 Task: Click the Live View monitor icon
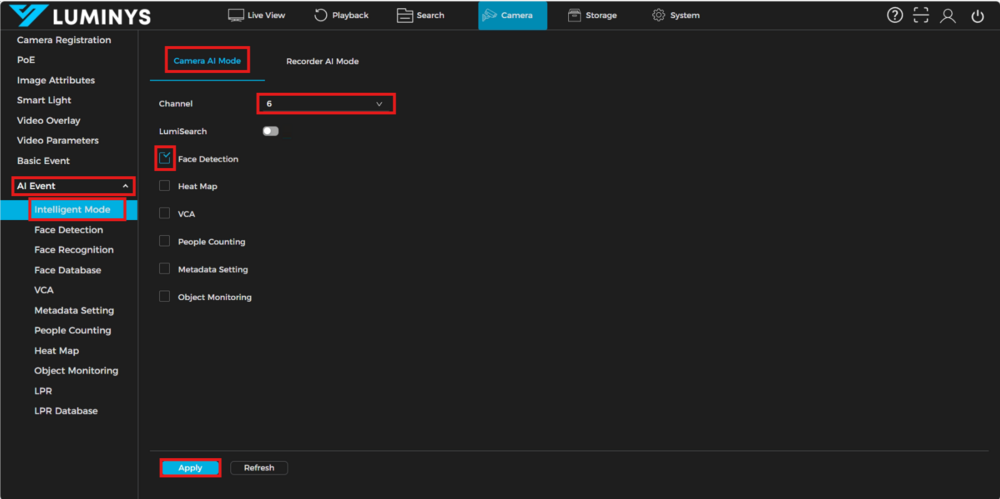(x=236, y=15)
